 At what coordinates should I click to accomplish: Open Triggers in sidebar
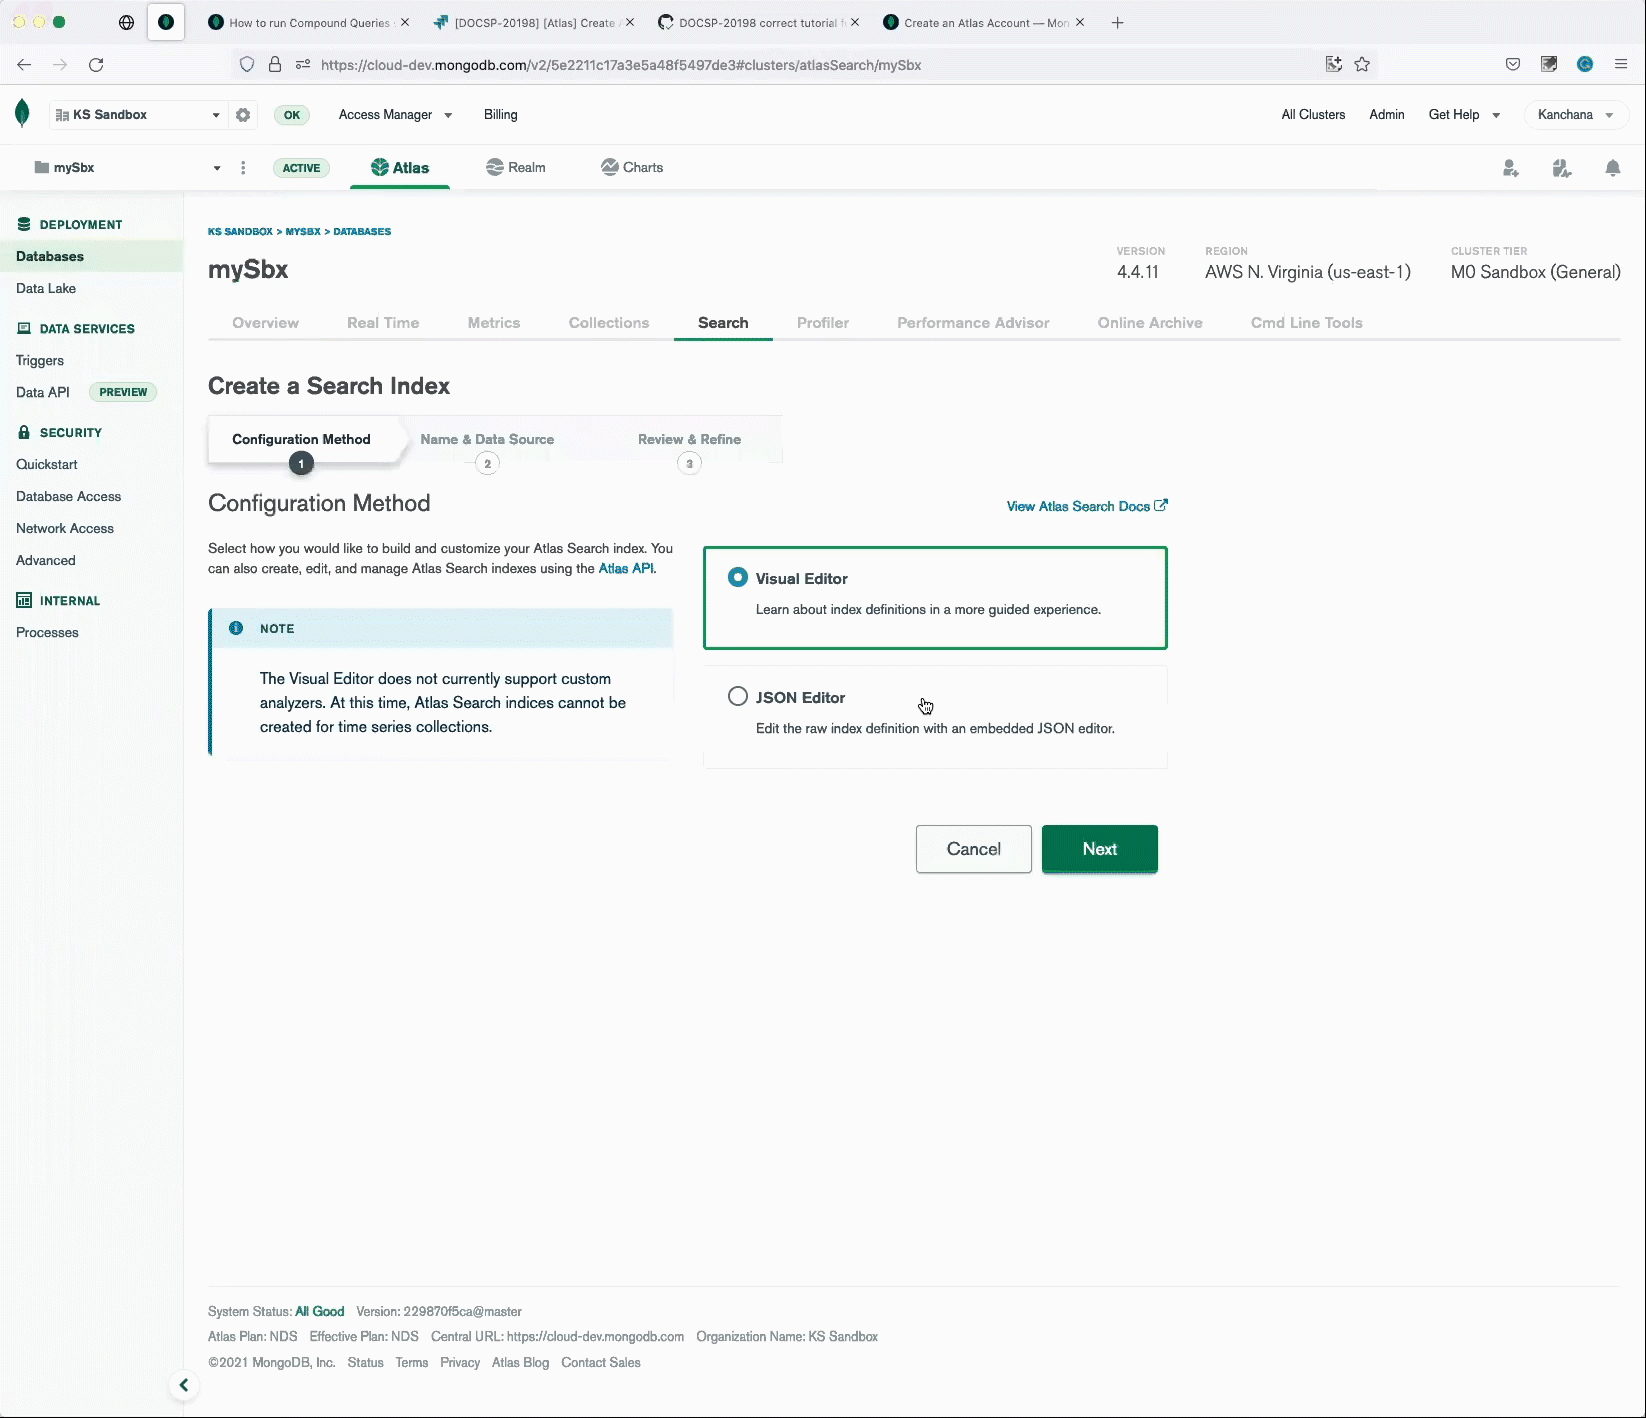(40, 360)
